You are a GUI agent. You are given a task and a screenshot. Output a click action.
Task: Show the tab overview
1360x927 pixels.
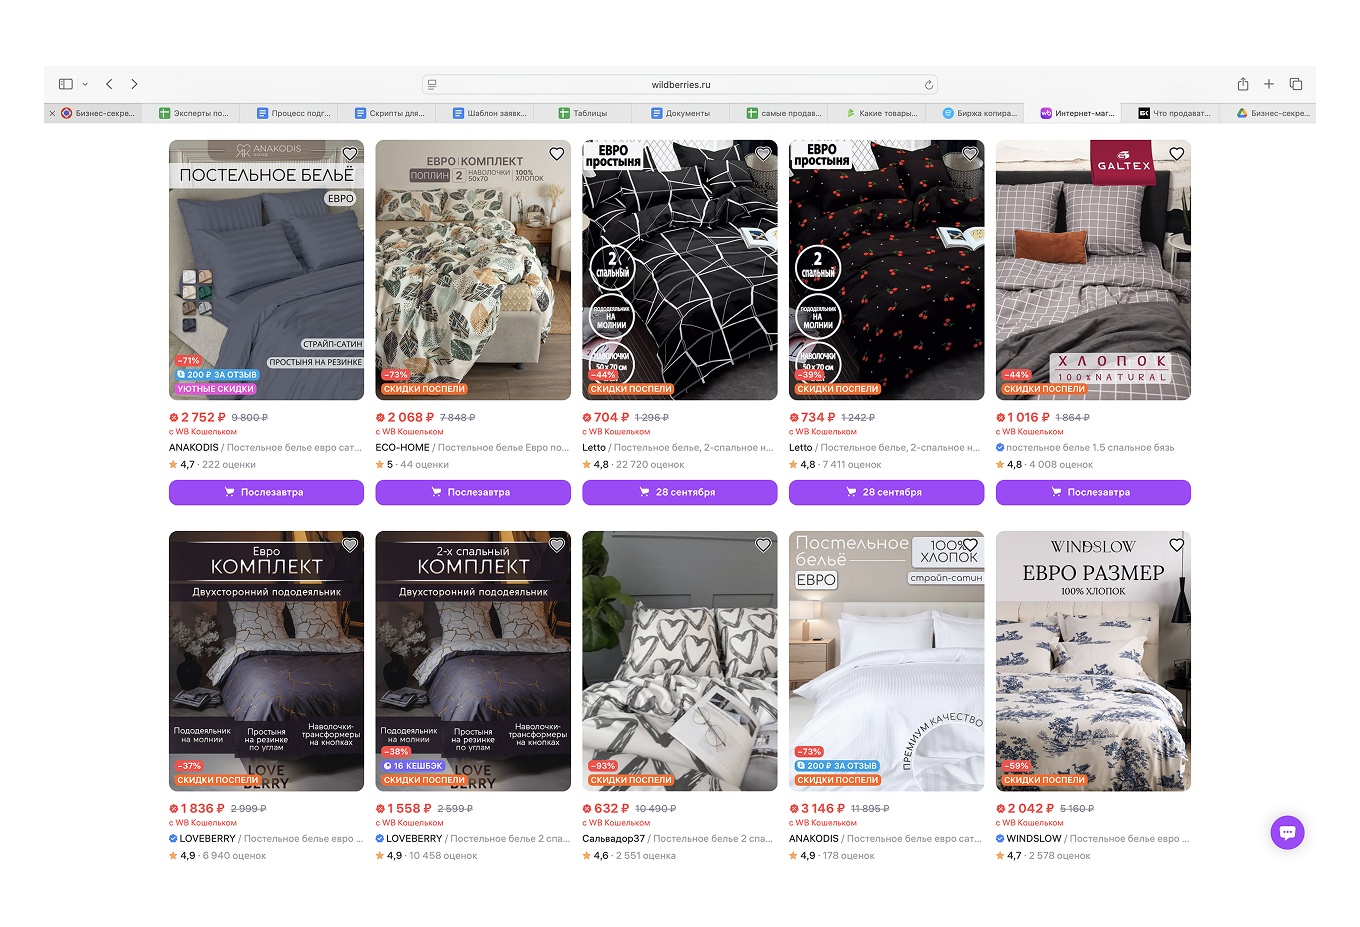(1295, 84)
